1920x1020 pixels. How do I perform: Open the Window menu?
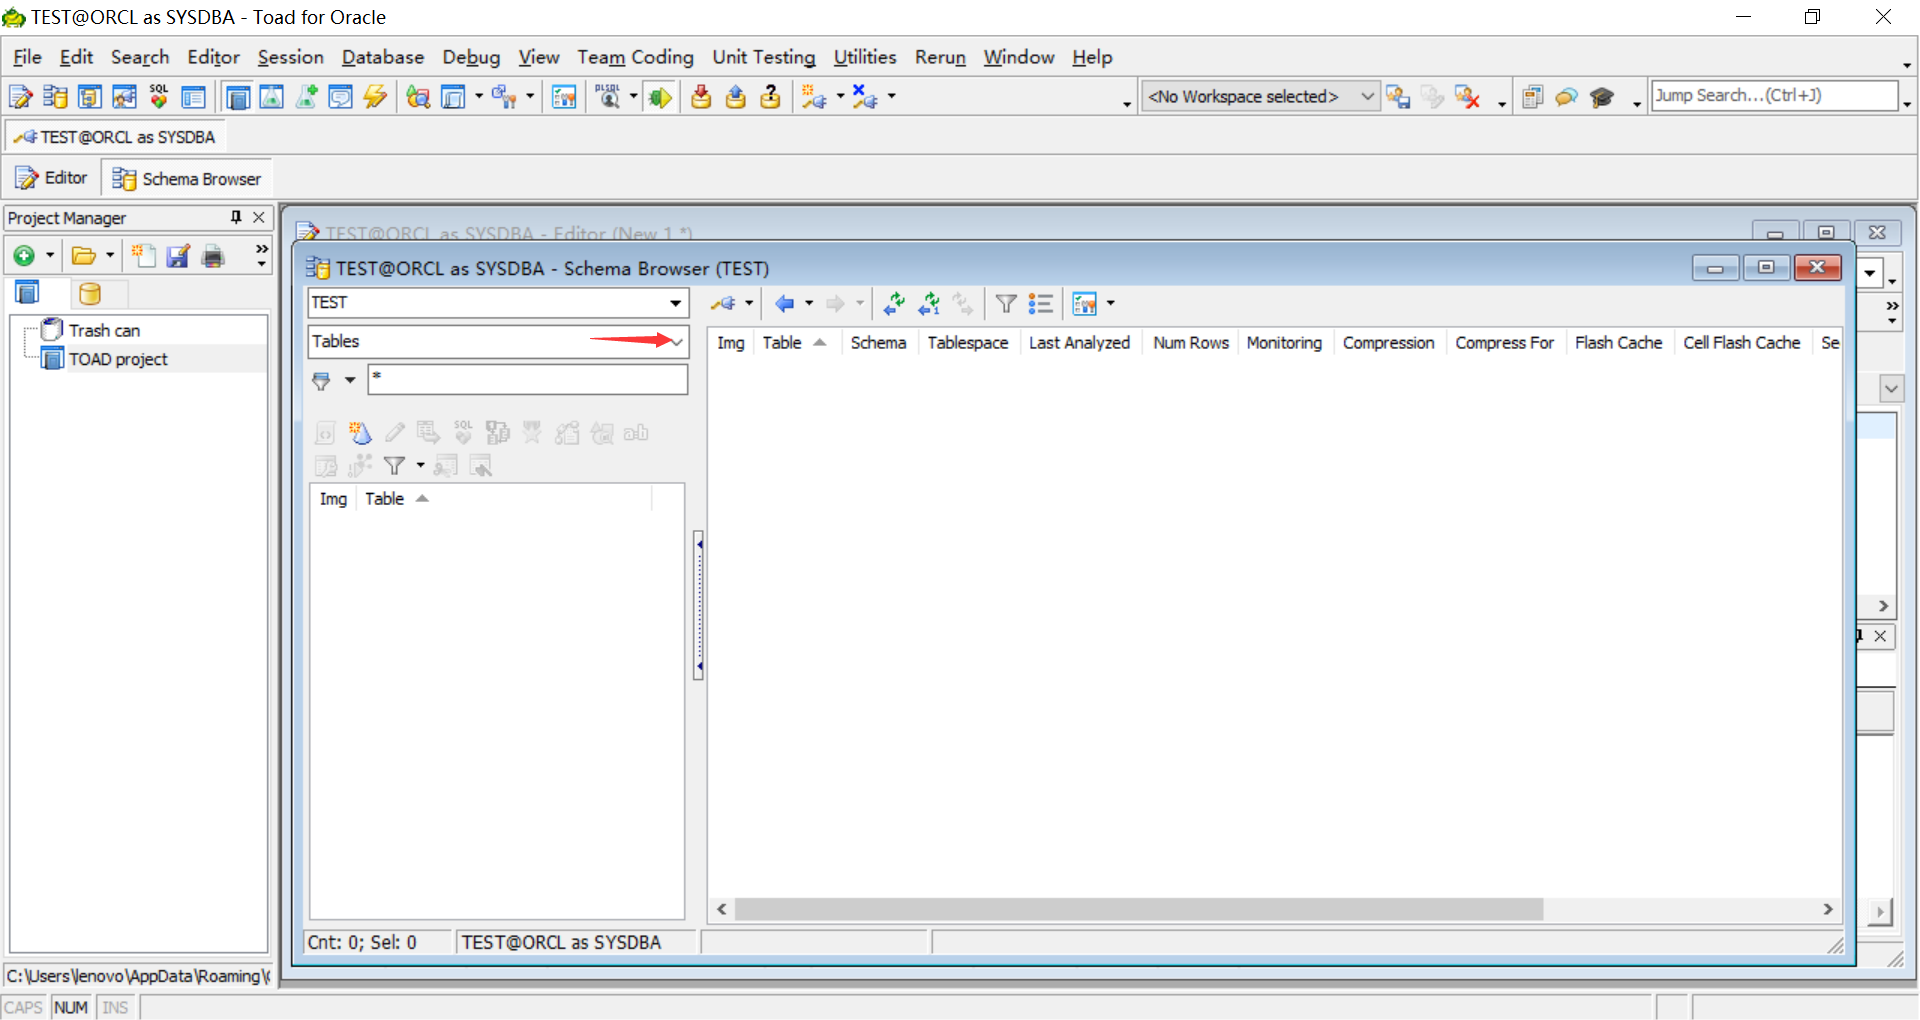coord(1018,57)
